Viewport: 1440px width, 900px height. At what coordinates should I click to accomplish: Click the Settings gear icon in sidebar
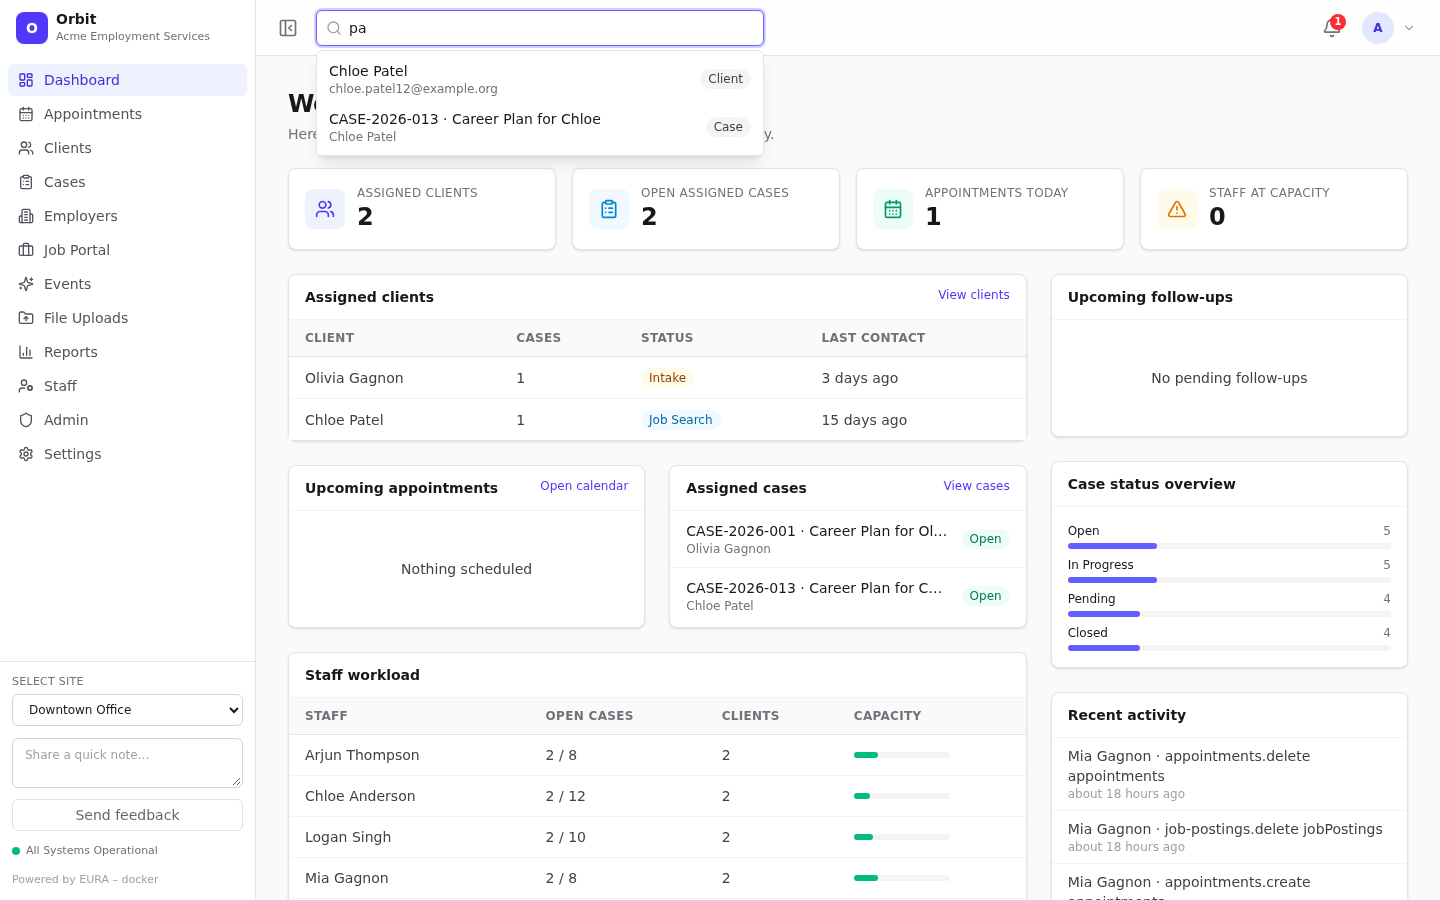tap(26, 454)
